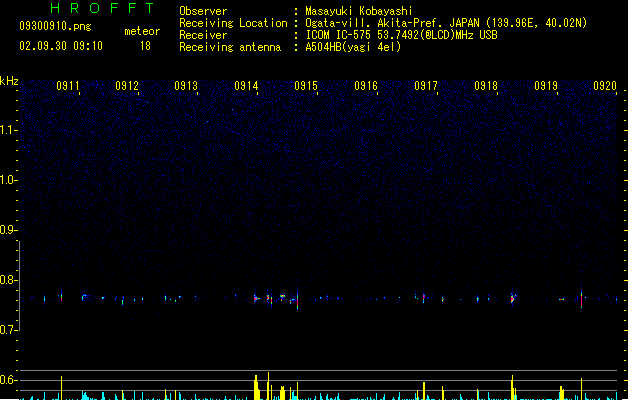This screenshot has width=629, height=400.
Task: Click the 0.6 frequency axis label
Action: tap(8, 380)
